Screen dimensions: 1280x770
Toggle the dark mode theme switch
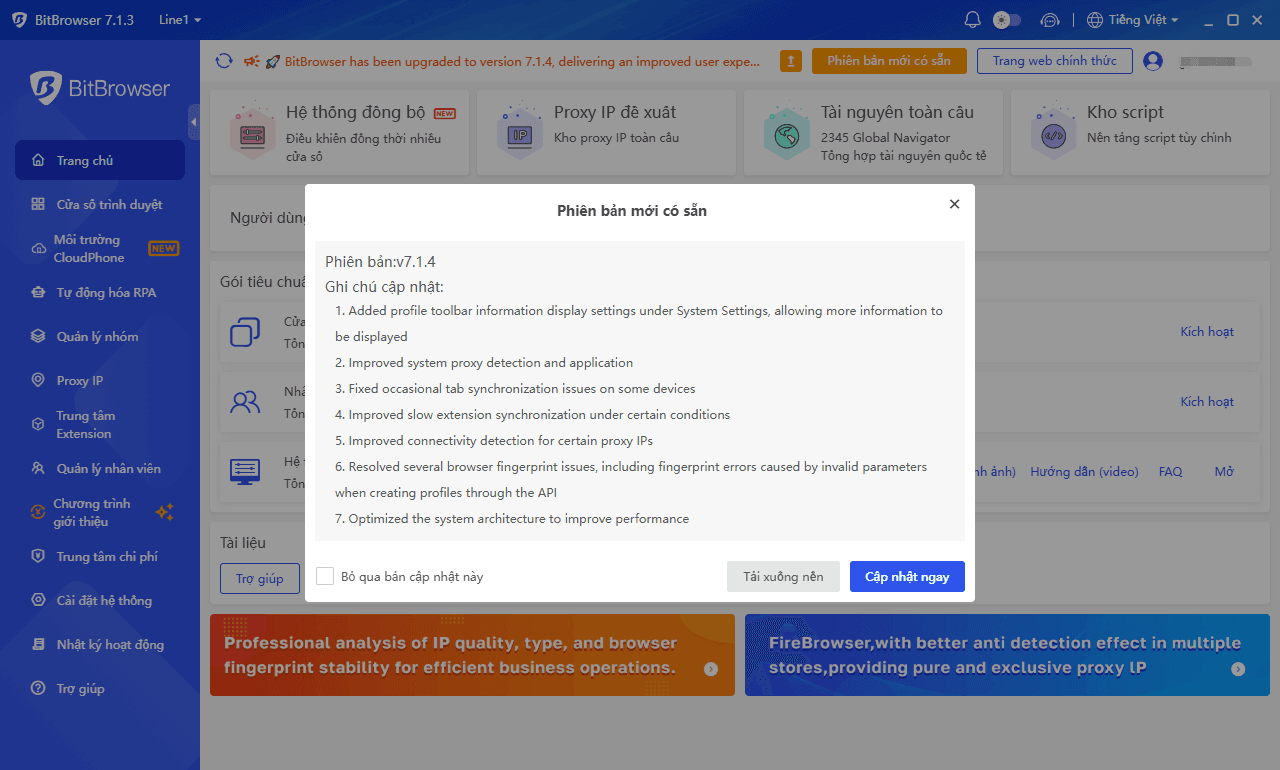pyautogui.click(x=1006, y=20)
